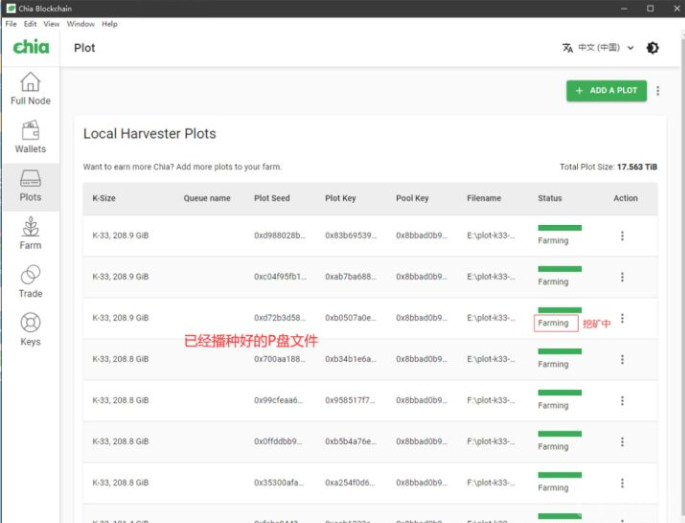Click the Action column header

click(625, 198)
